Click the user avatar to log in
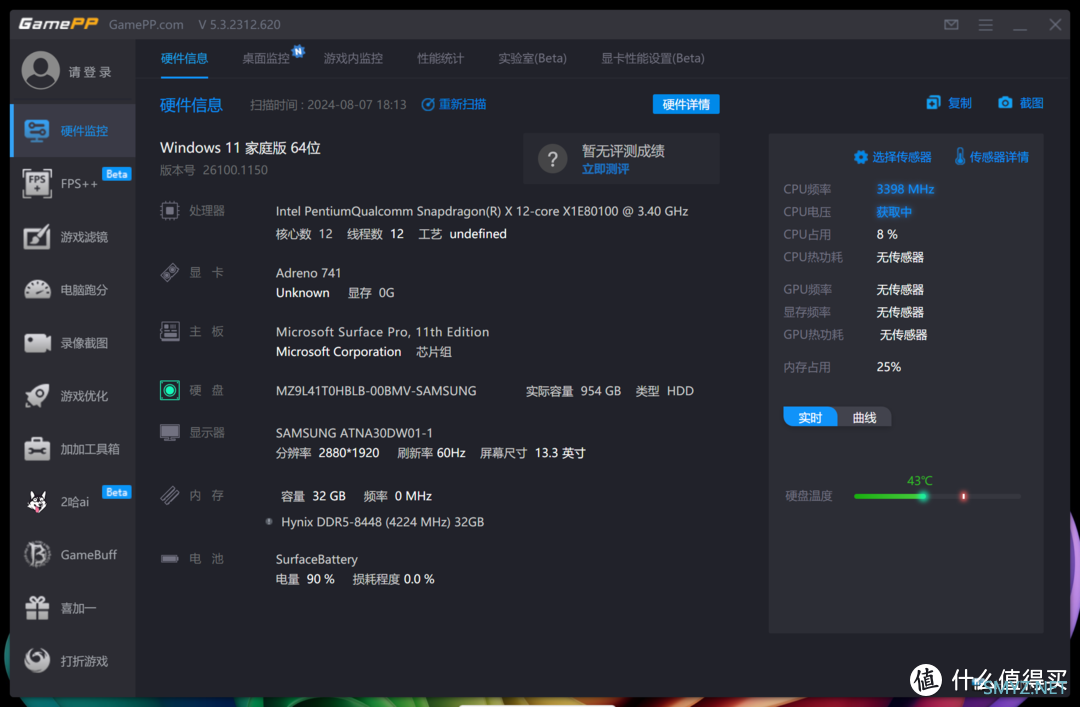 tap(41, 70)
